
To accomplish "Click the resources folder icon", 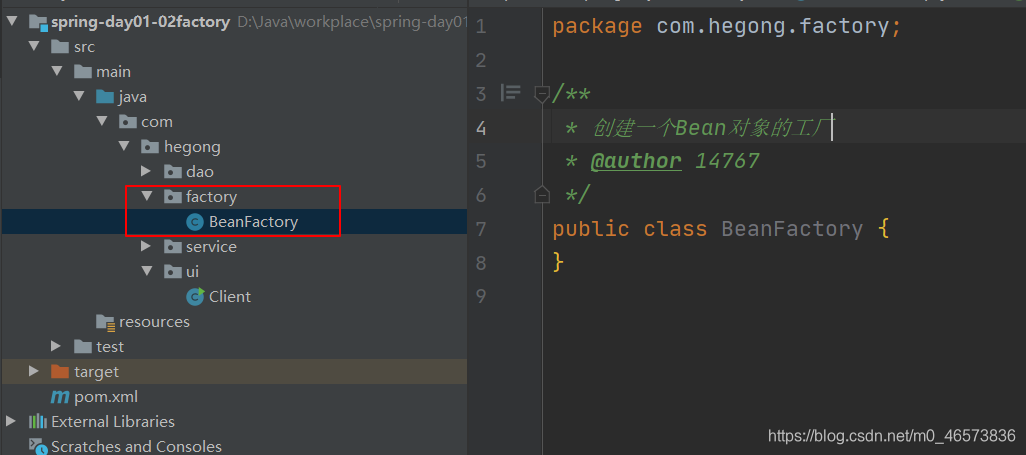I will tap(105, 322).
